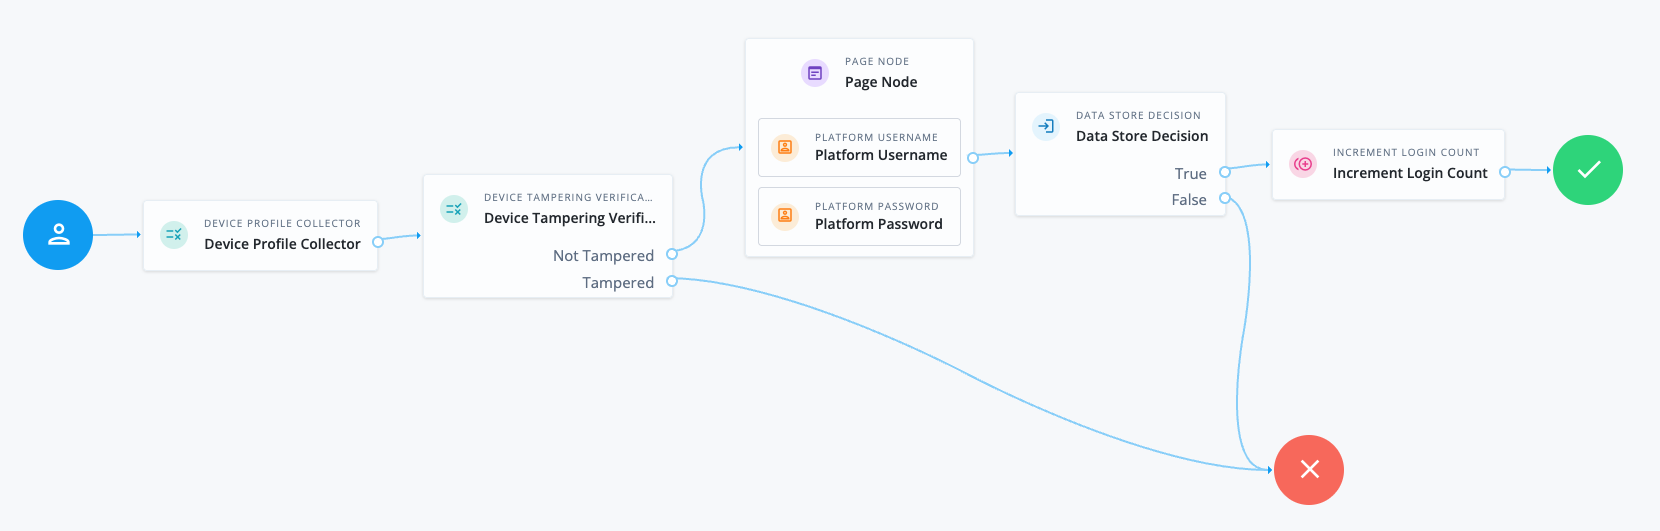Click the purple Page Node icon

tap(815, 73)
